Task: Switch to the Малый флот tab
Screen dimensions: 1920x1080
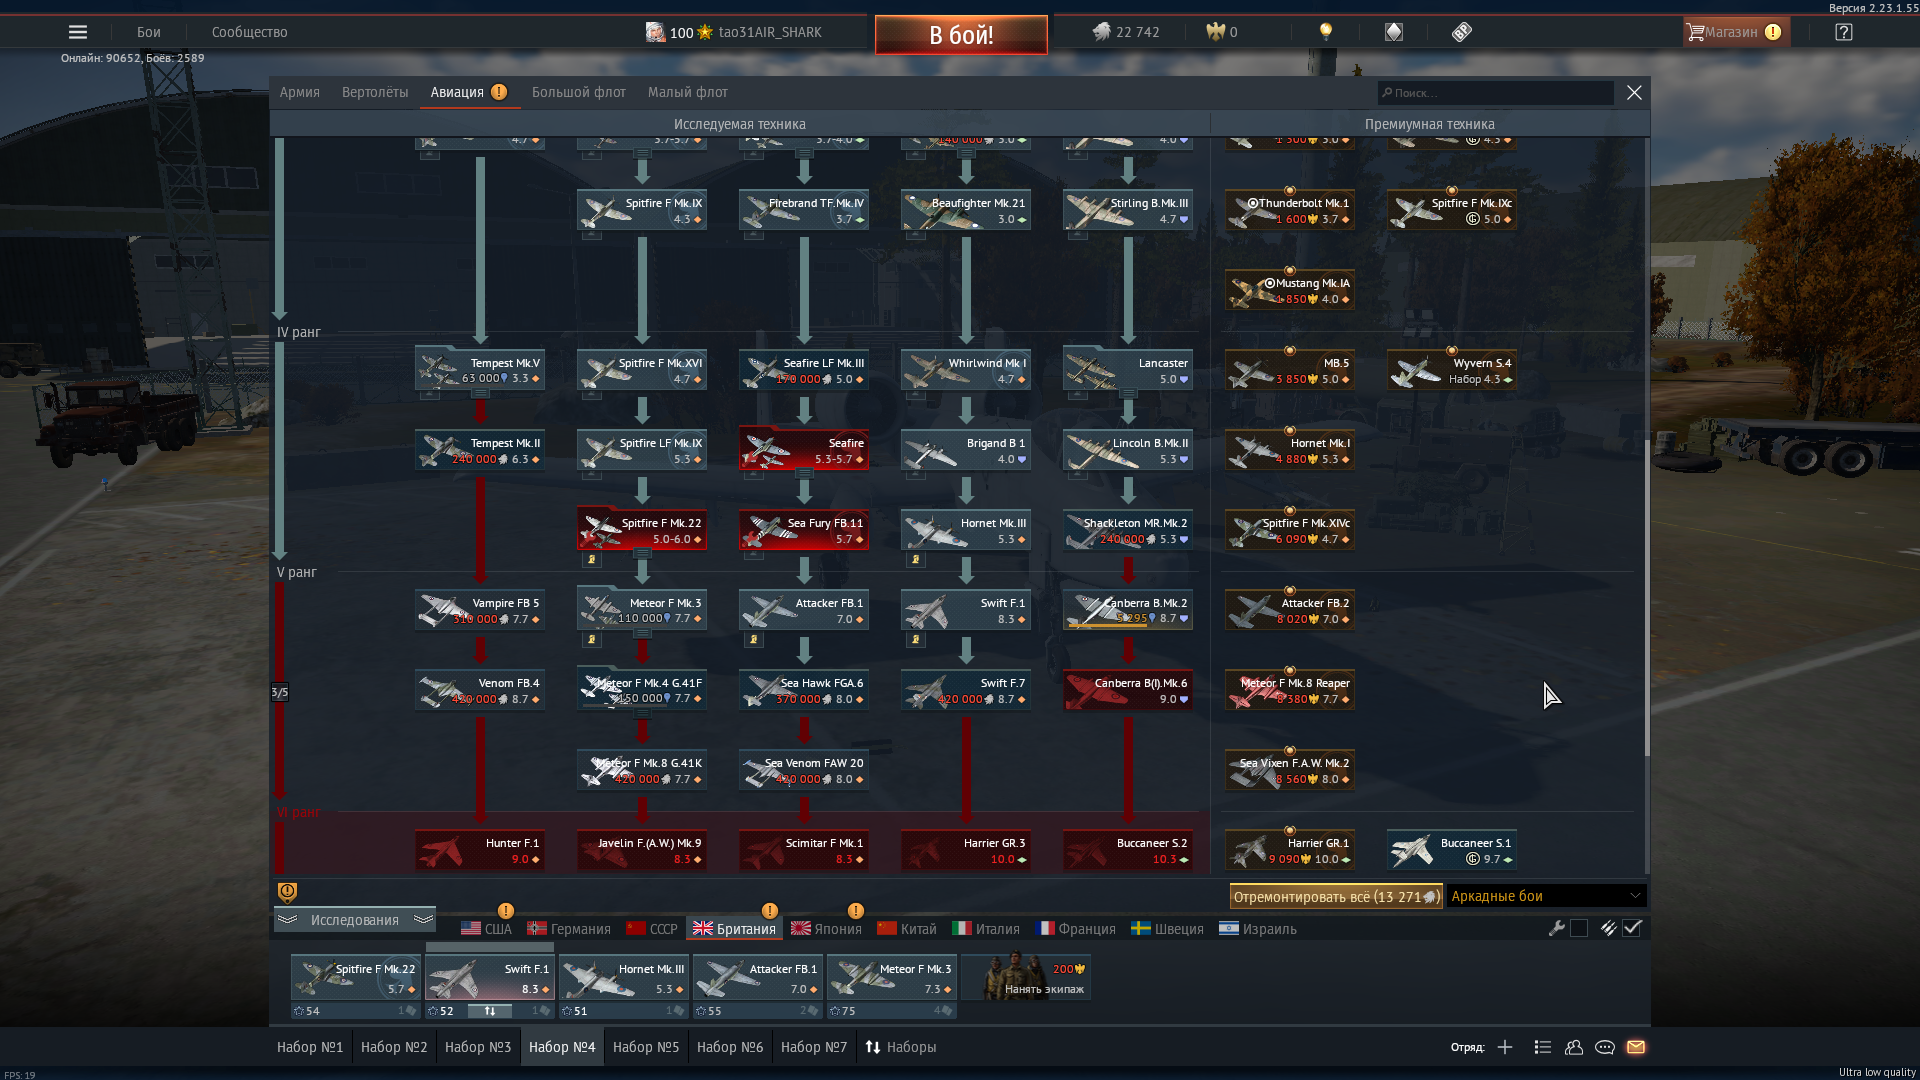Action: click(x=688, y=92)
